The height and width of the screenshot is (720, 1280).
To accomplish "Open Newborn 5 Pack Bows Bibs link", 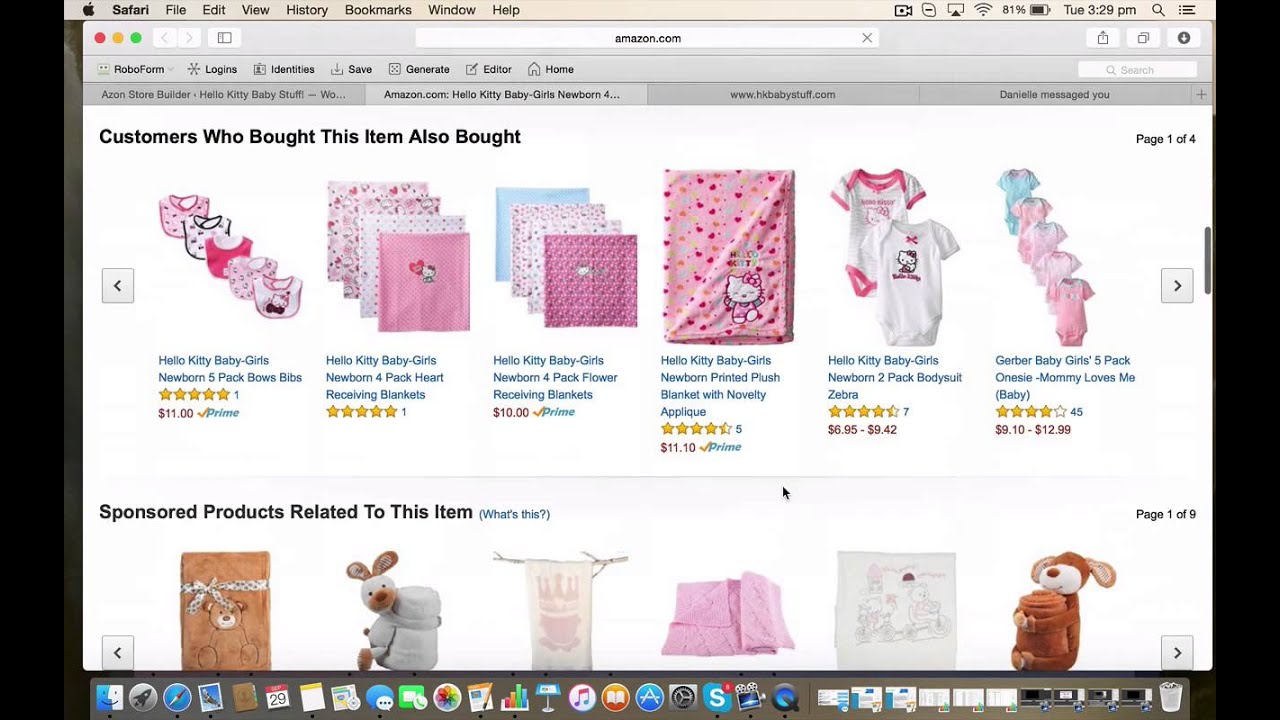I will click(x=230, y=369).
